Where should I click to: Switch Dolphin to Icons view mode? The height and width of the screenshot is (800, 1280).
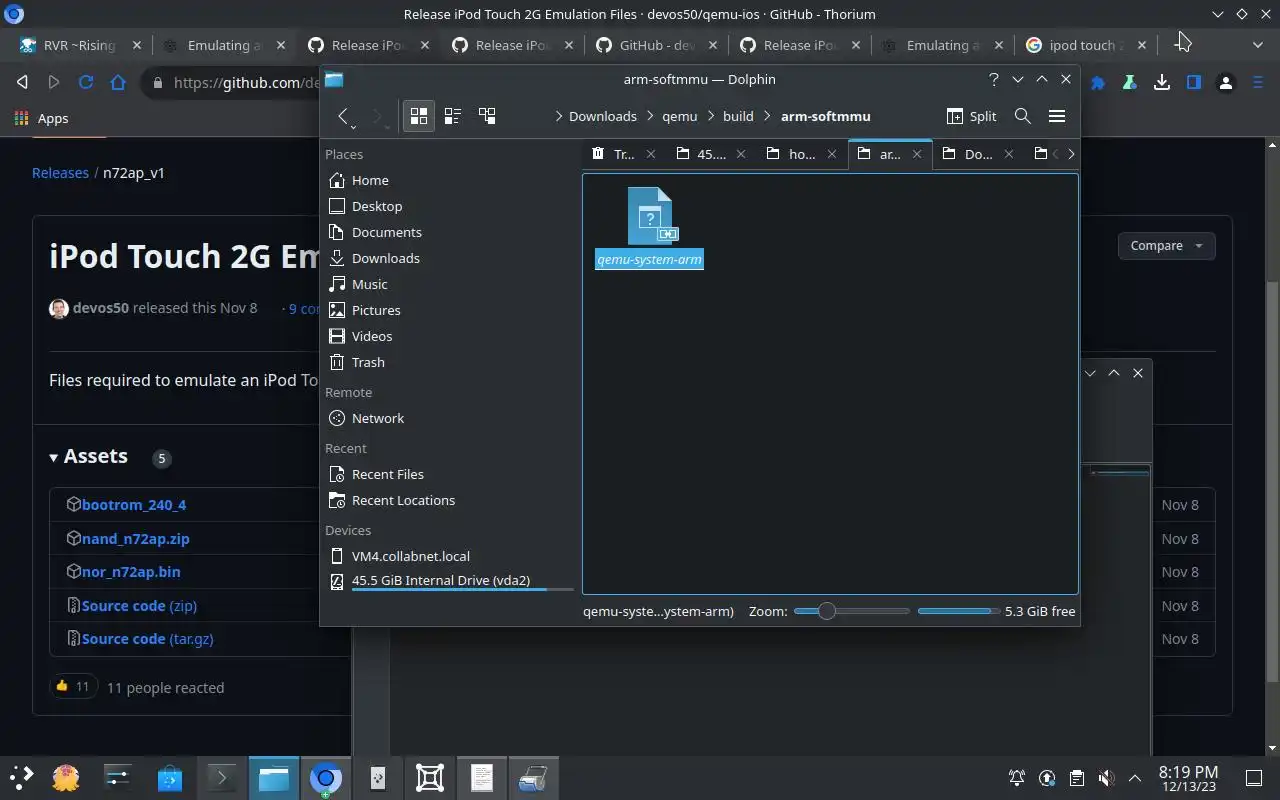tap(419, 116)
